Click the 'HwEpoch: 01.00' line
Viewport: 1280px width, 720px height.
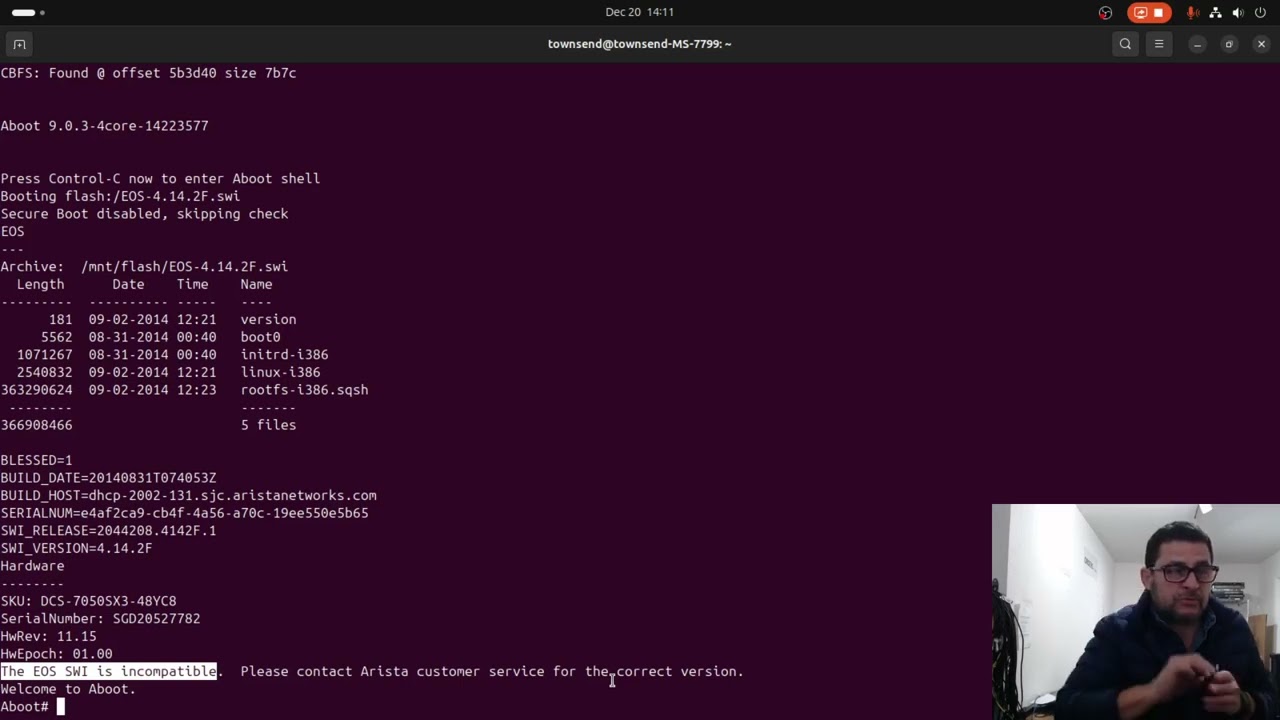(56, 654)
